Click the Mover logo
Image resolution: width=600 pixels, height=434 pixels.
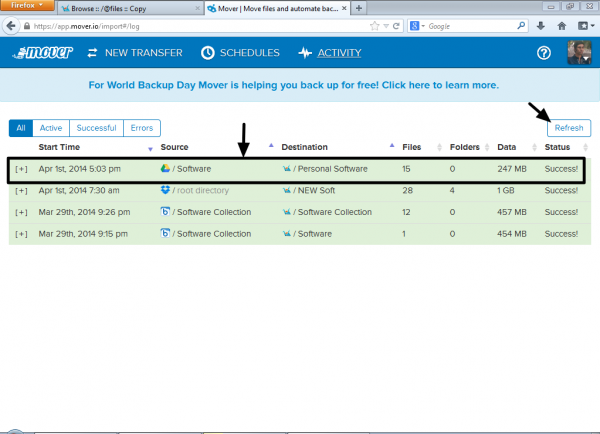(39, 53)
